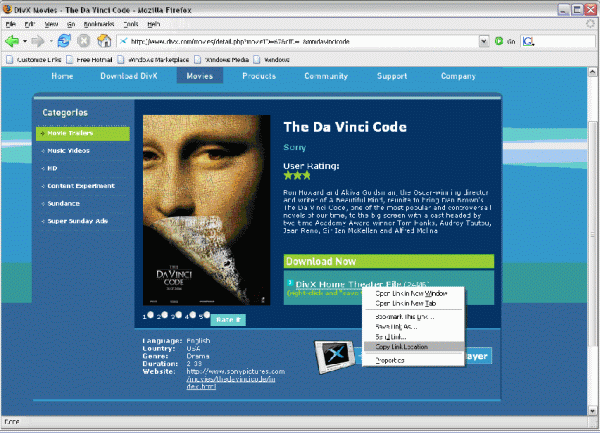Click the page scrollbar up arrow
Viewport: 600px width, 433px height.
(592, 72)
